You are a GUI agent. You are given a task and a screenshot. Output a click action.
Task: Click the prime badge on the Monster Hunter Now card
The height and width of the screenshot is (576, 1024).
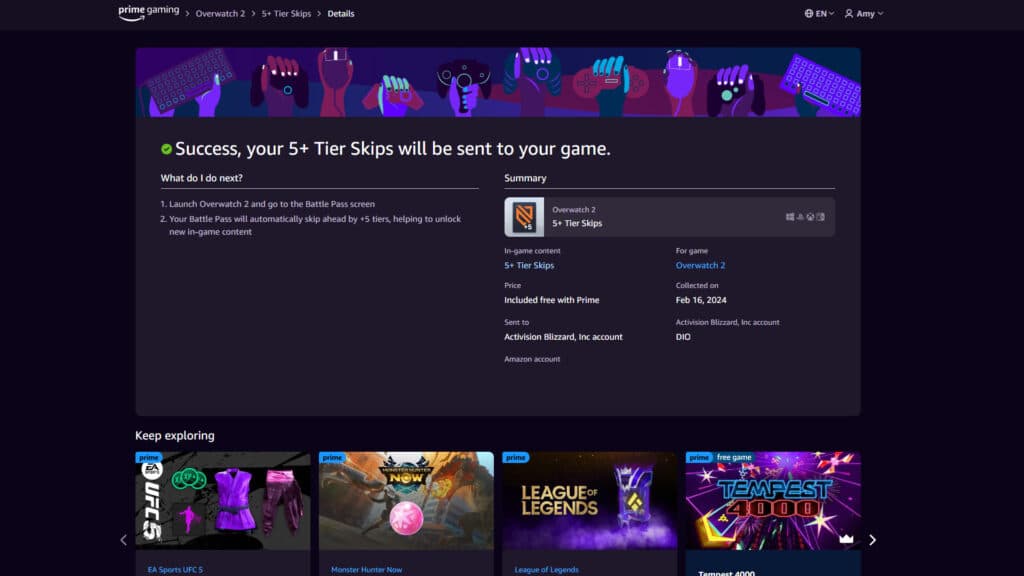(x=330, y=457)
